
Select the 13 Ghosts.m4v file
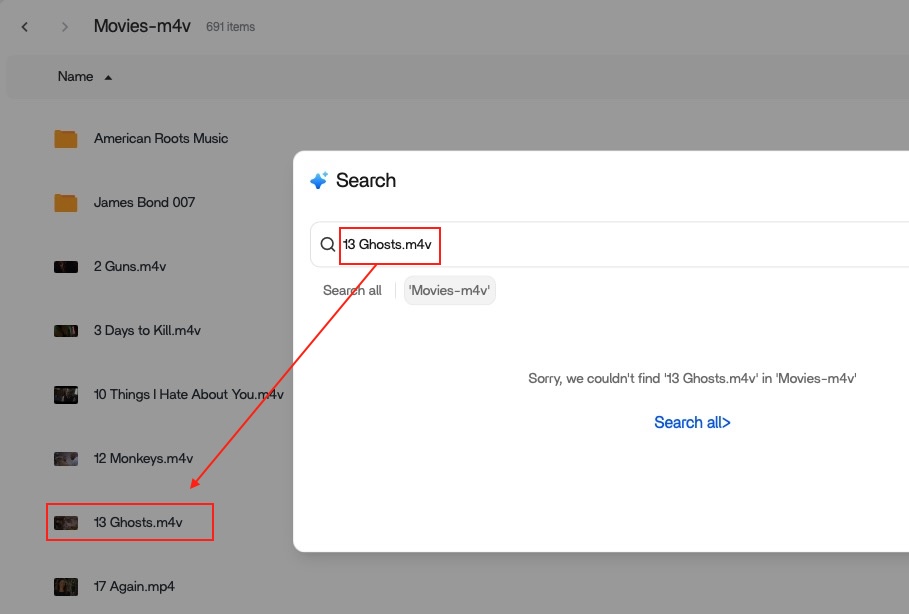[x=138, y=522]
